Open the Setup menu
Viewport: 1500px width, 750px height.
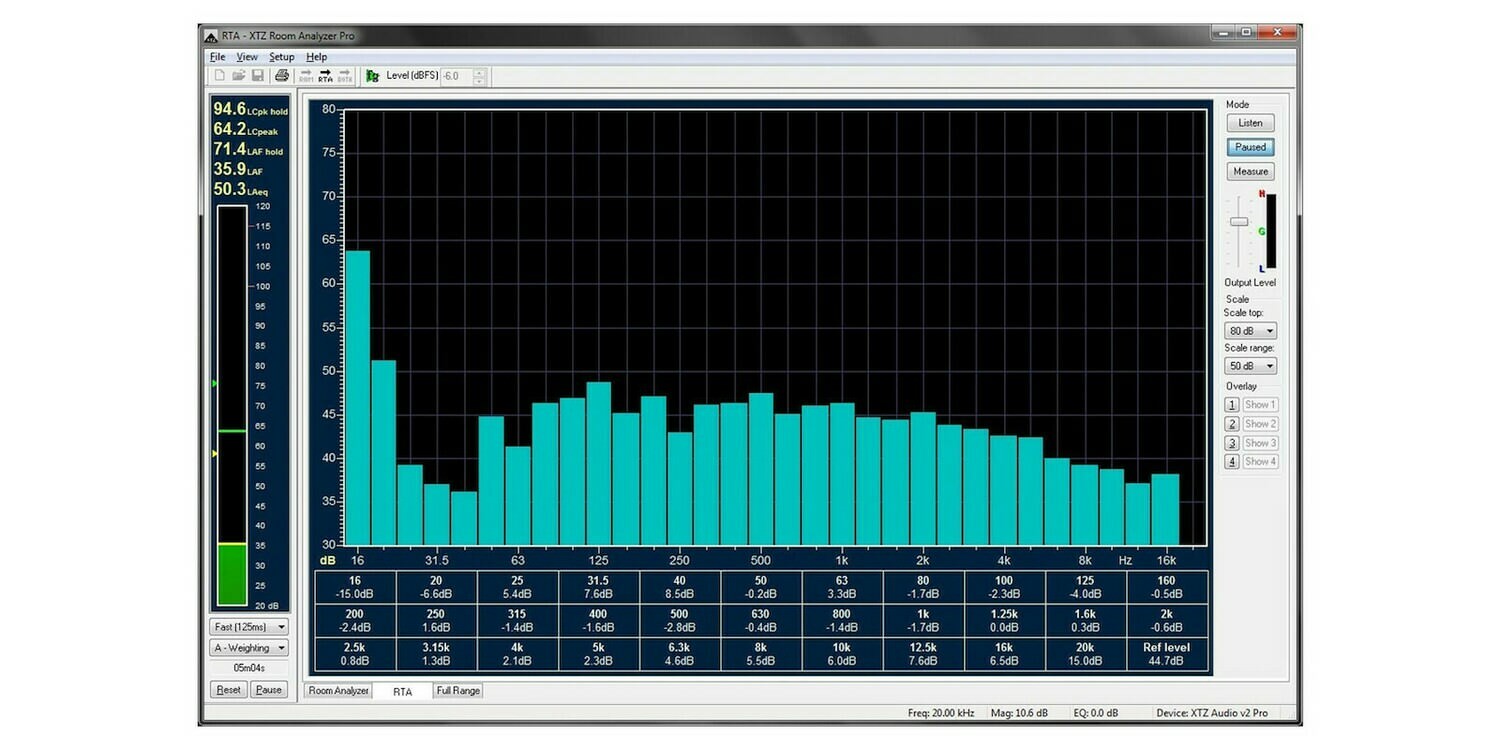281,57
